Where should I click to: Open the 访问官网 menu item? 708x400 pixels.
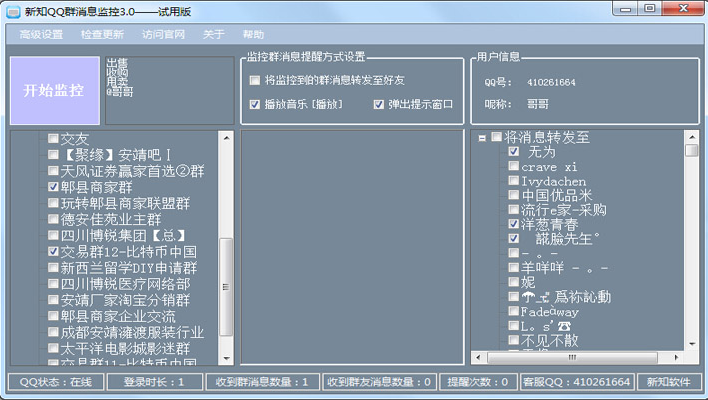163,34
